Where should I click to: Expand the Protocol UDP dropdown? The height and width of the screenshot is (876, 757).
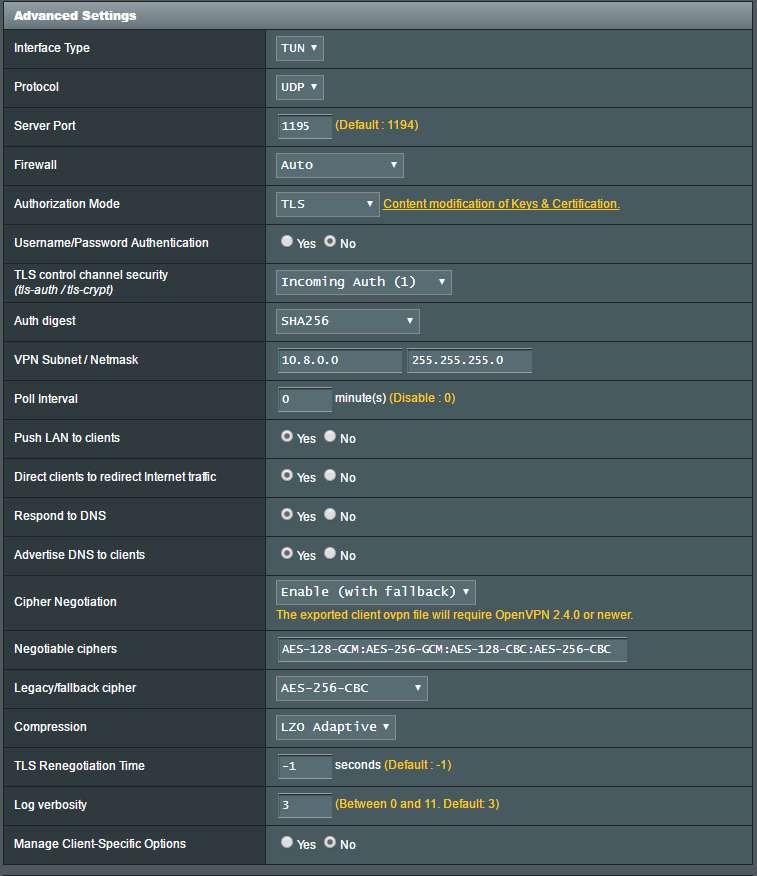pyautogui.click(x=300, y=87)
